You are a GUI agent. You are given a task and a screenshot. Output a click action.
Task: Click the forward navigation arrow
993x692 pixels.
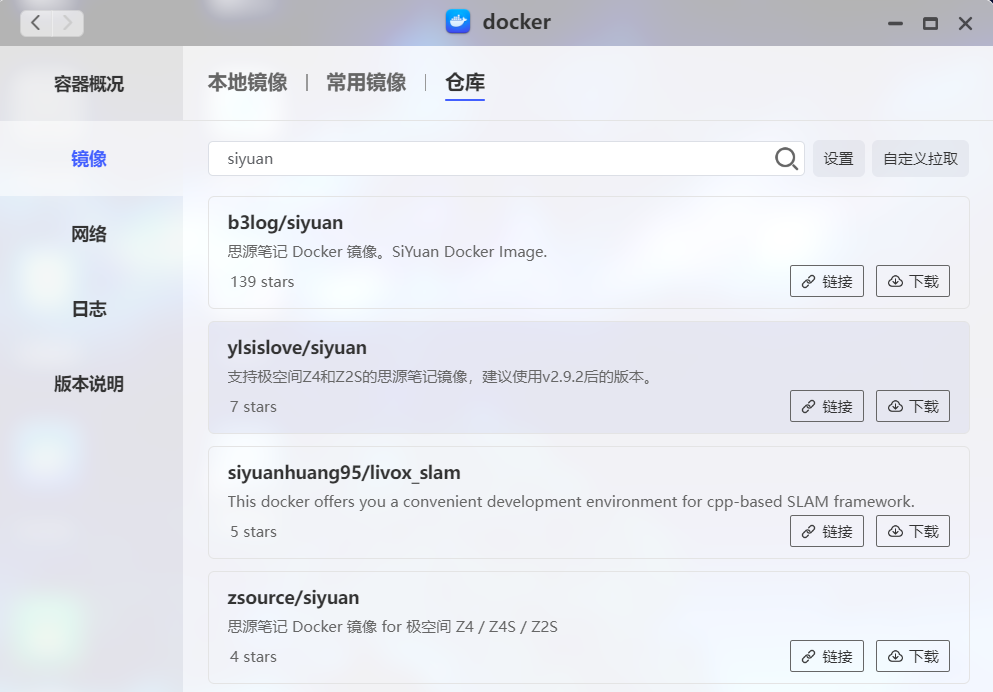[x=68, y=23]
